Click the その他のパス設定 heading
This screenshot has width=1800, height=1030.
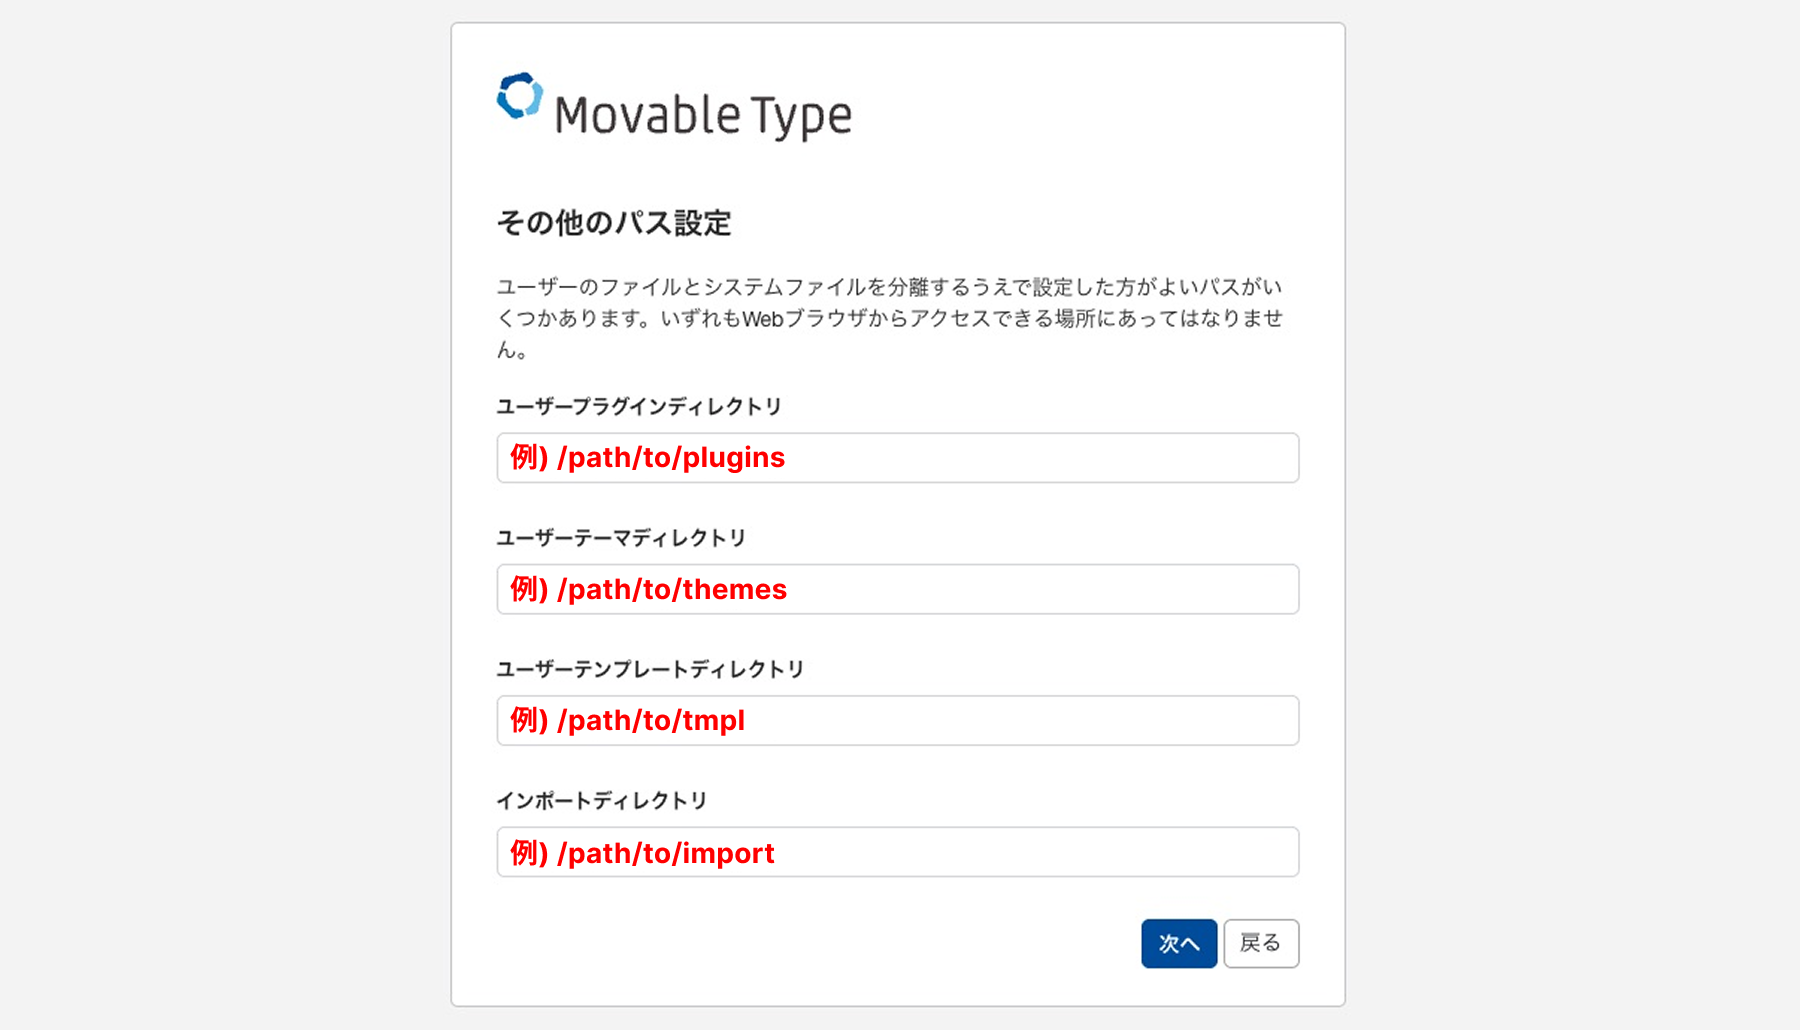(614, 222)
